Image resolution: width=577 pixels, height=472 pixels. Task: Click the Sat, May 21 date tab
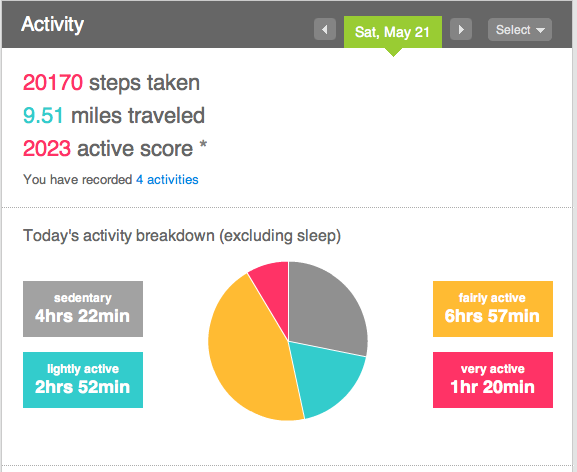click(x=393, y=32)
